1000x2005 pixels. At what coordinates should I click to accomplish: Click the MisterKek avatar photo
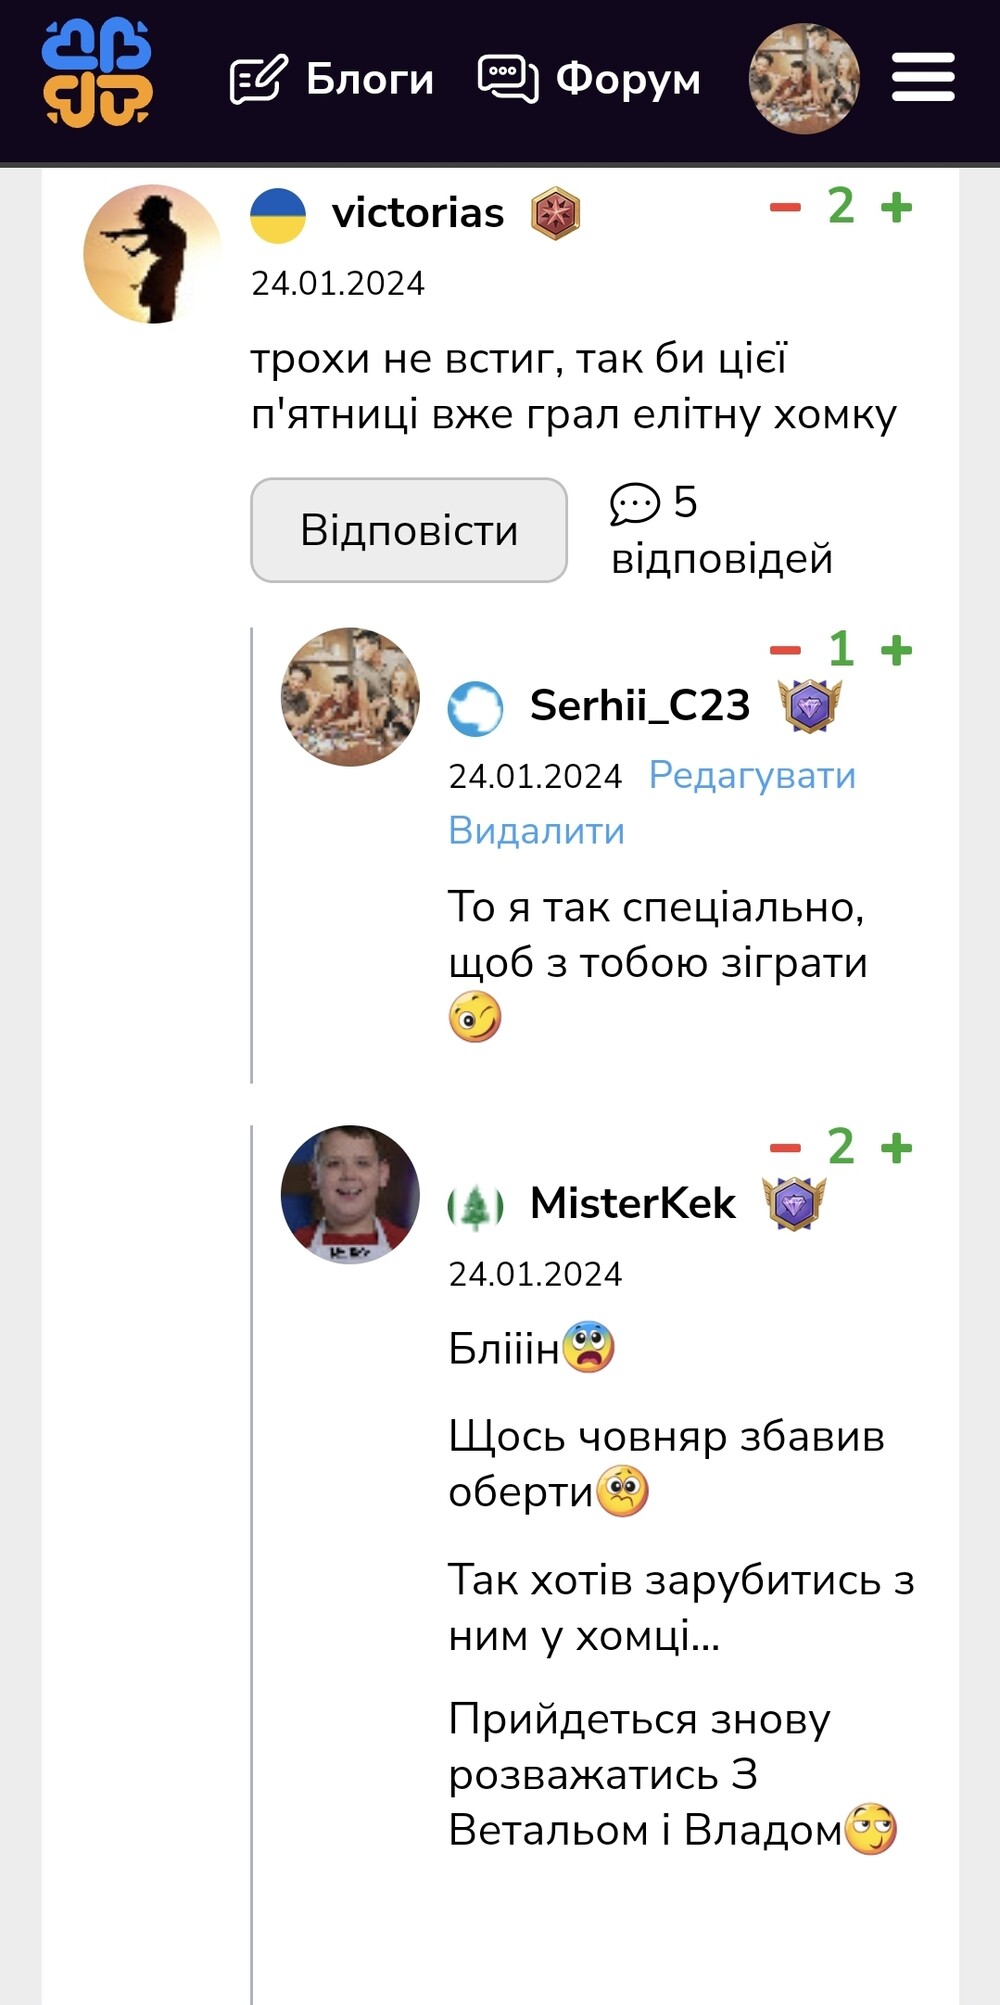click(350, 1195)
